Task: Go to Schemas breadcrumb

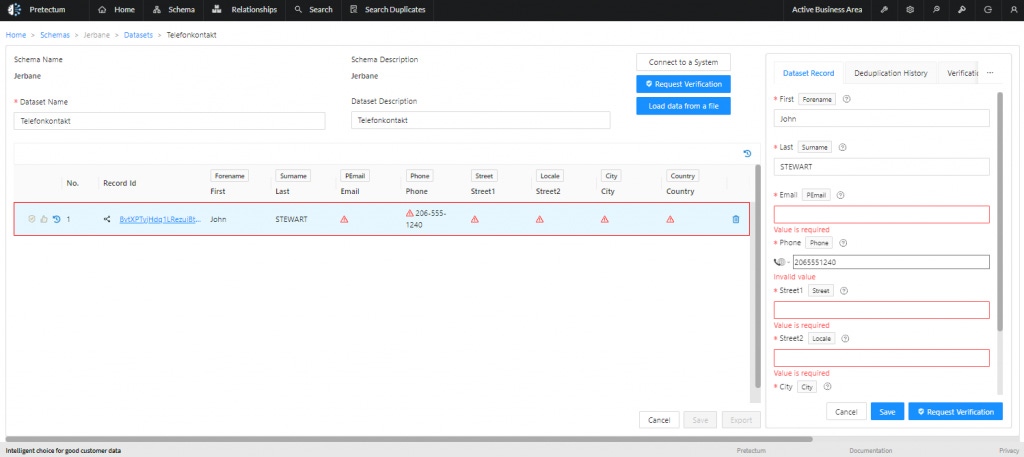Action: 55,35
